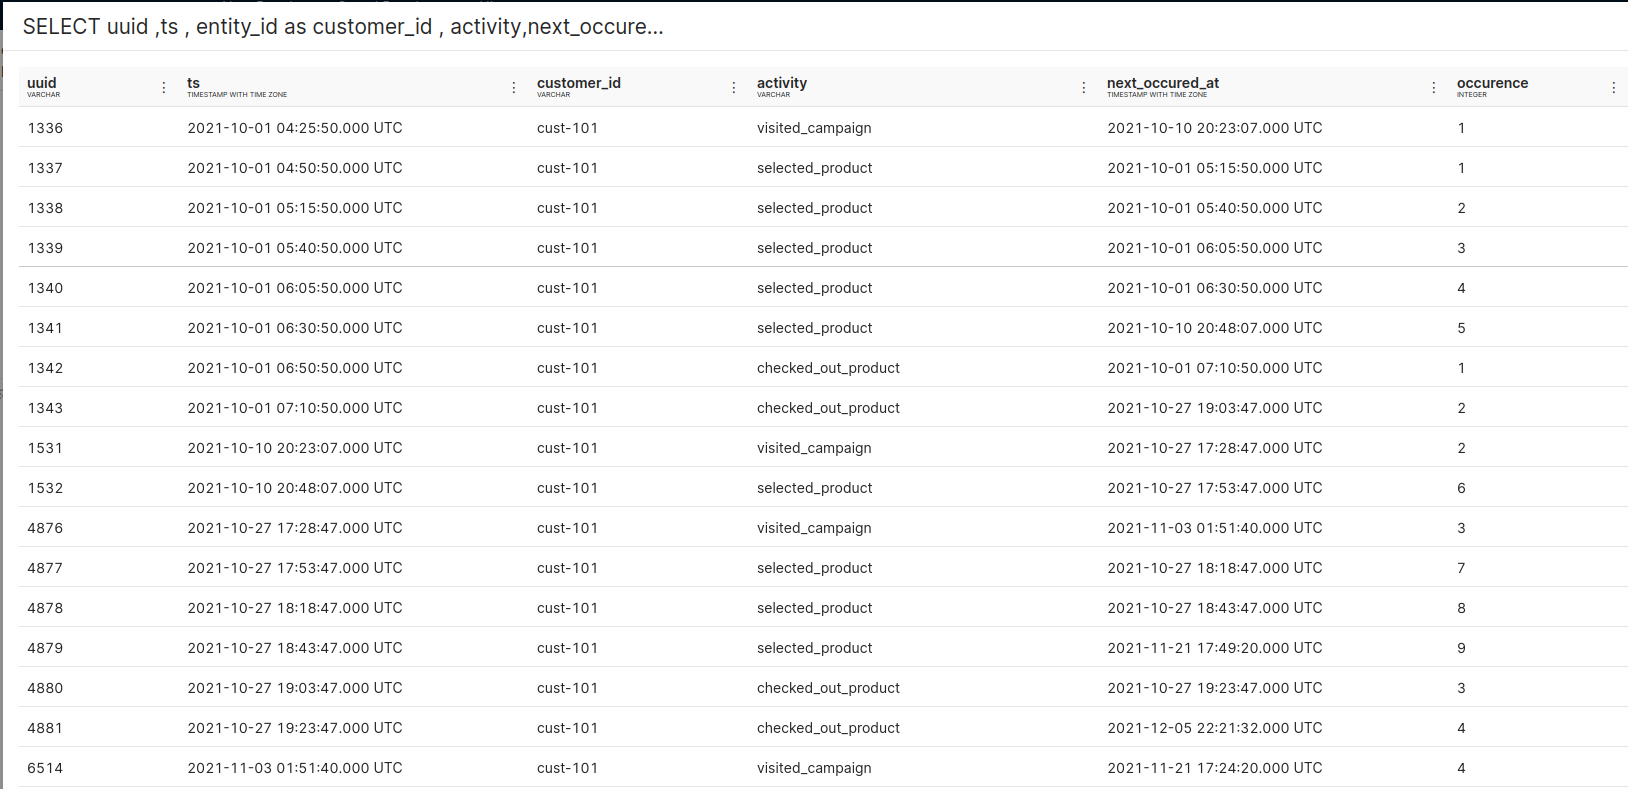1628x789 pixels.
Task: Click next_occured_at 2021-10-10 20:23:07.000 UTC
Action: 1215,128
